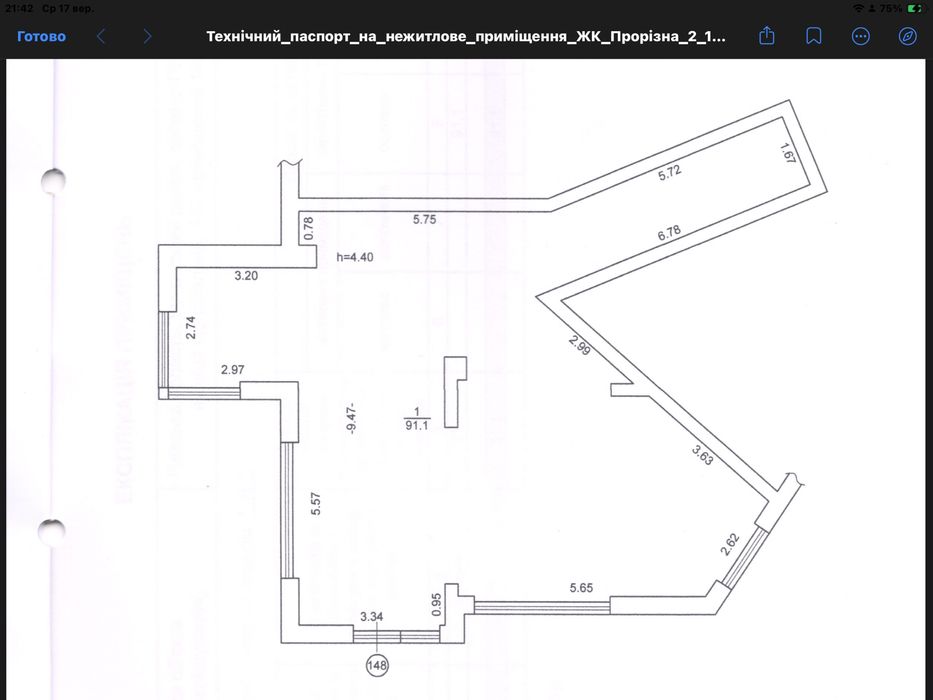Tap the Готово (Done) button
Image resolution: width=933 pixels, height=700 pixels.
(41, 36)
